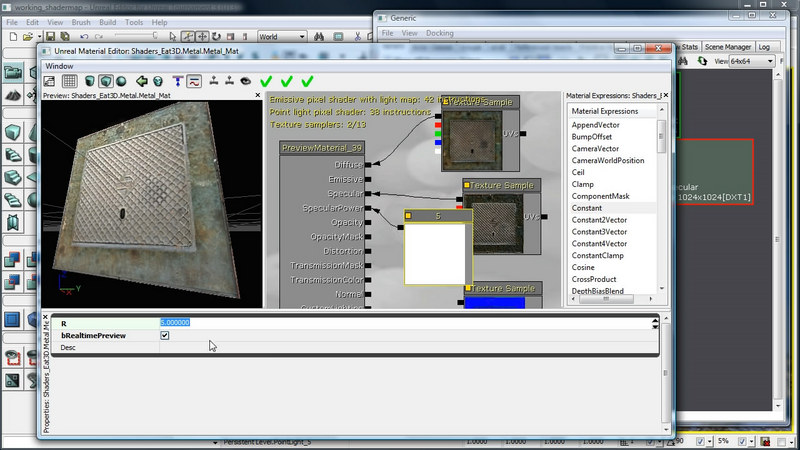Open the Window menu in Material Editor

[x=59, y=66]
